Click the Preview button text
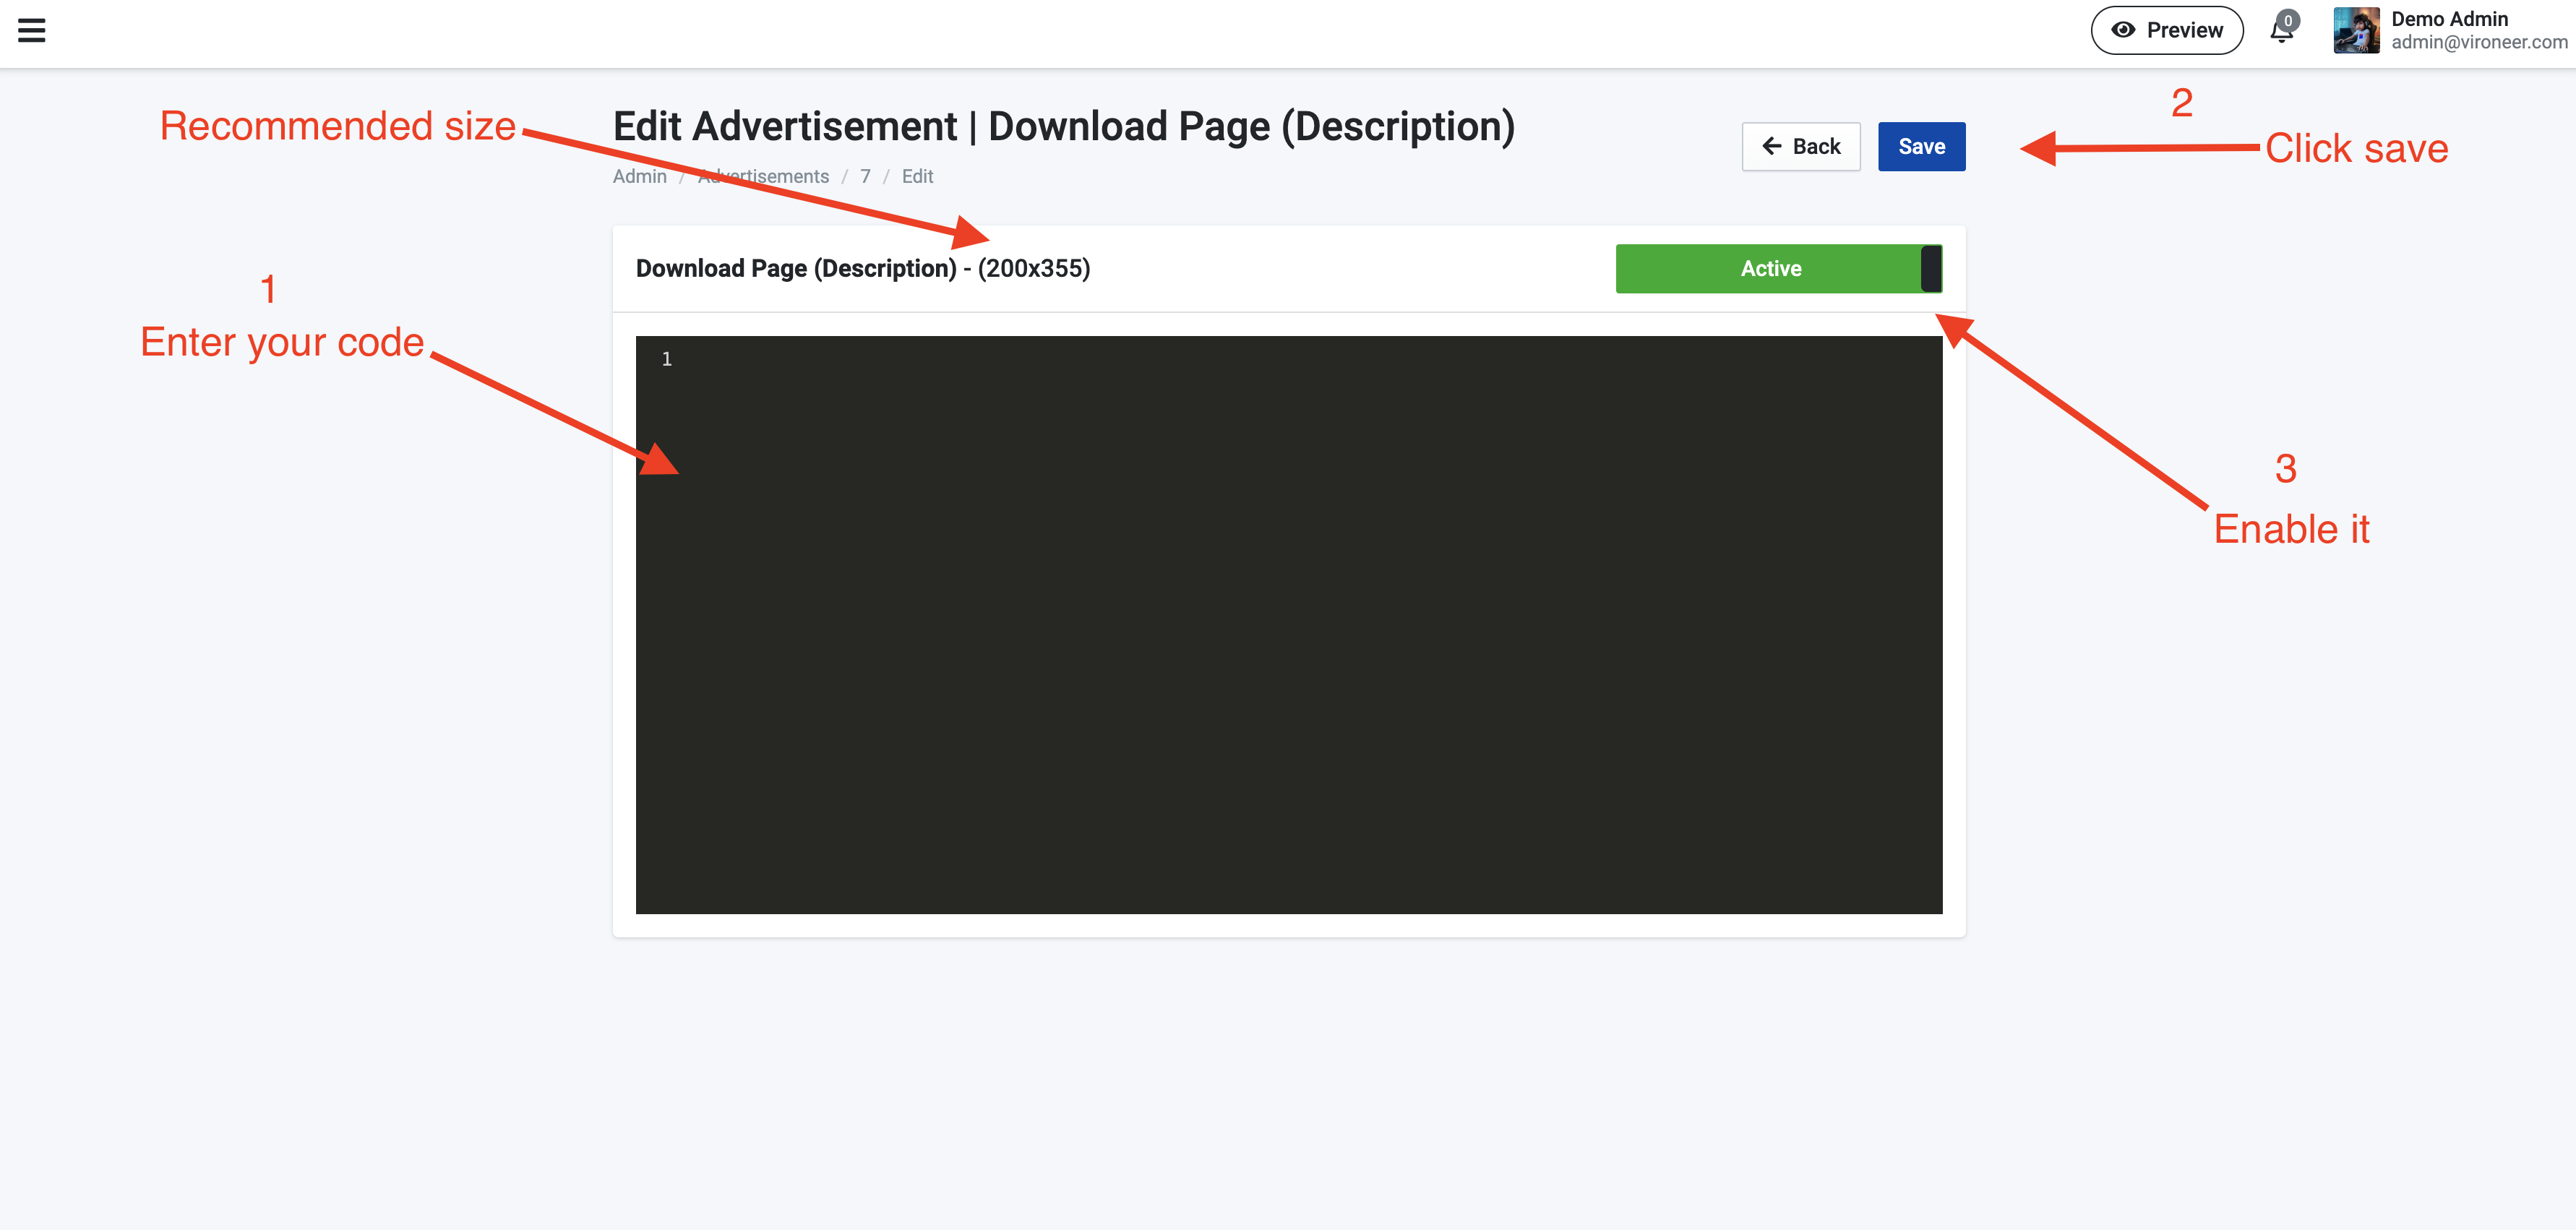The width and height of the screenshot is (2576, 1230). [2184, 30]
